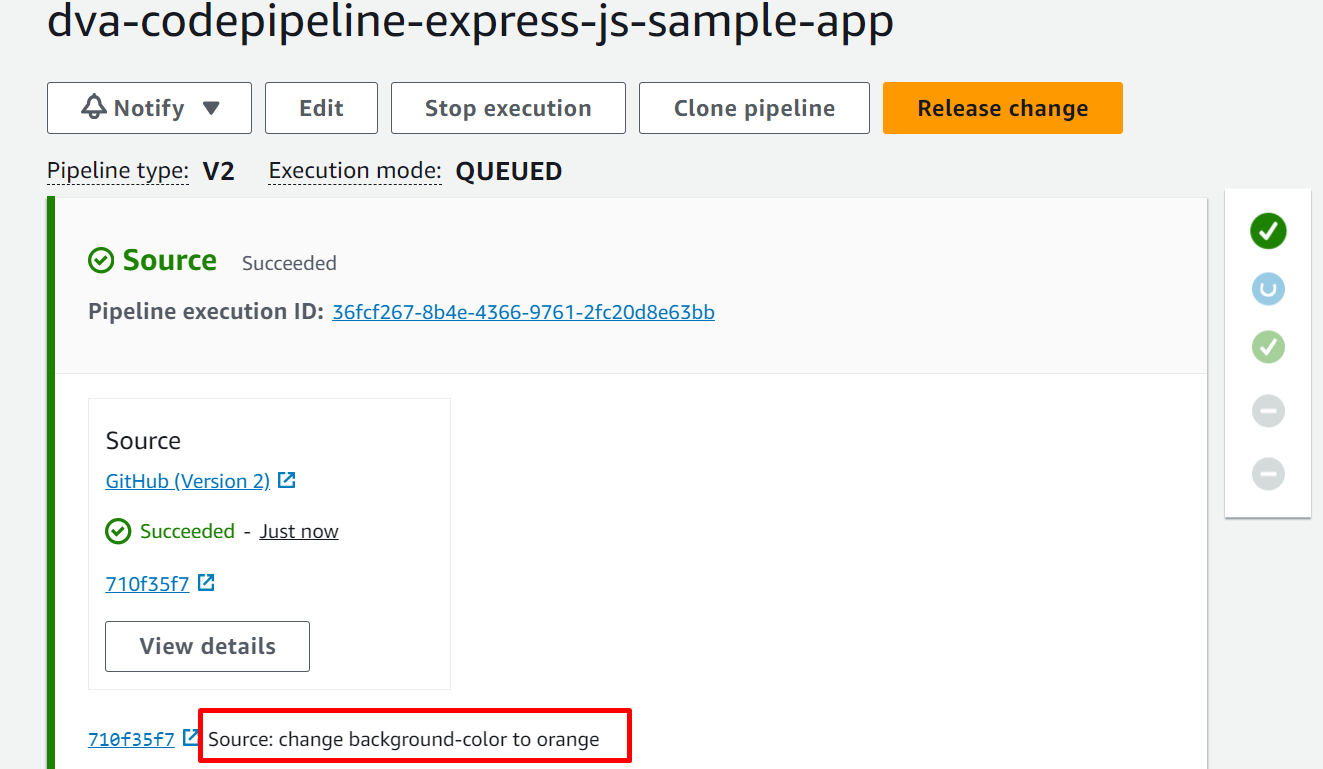This screenshot has width=1323, height=769.
Task: Open commit 710f35f7 link in Source card
Action: point(147,583)
